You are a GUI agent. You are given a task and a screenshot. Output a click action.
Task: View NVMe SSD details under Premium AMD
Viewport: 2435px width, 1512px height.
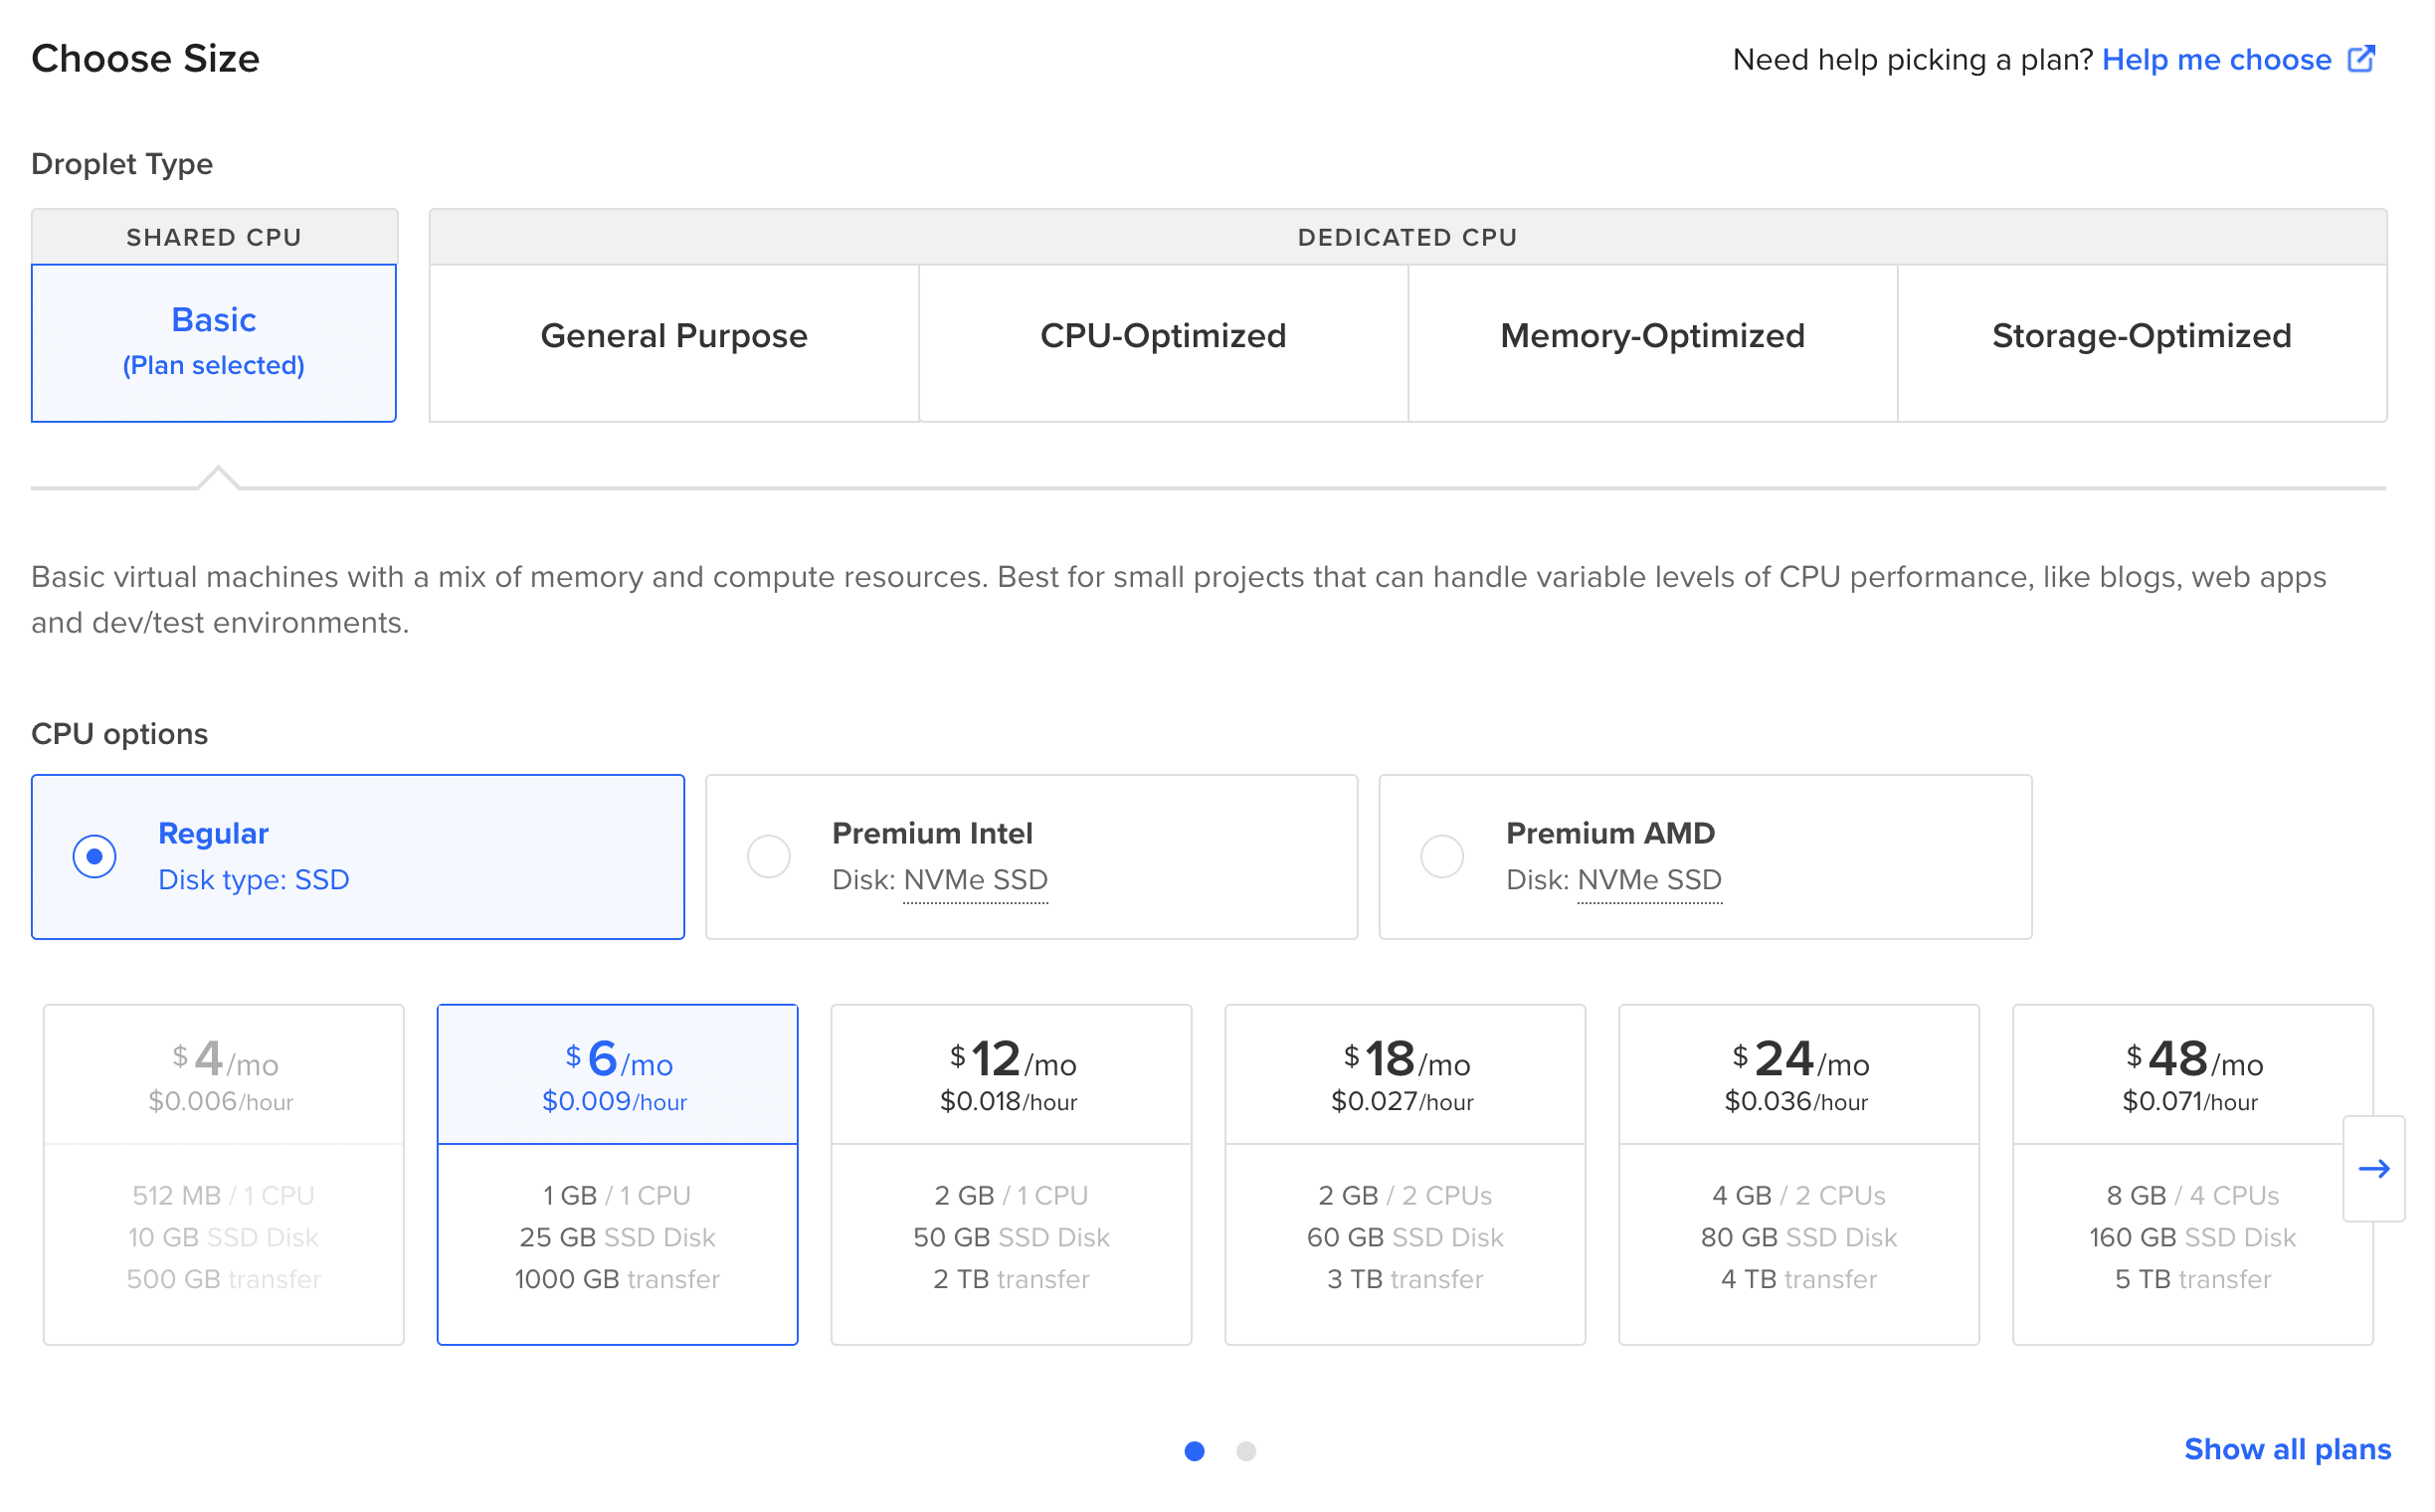[x=1648, y=880]
